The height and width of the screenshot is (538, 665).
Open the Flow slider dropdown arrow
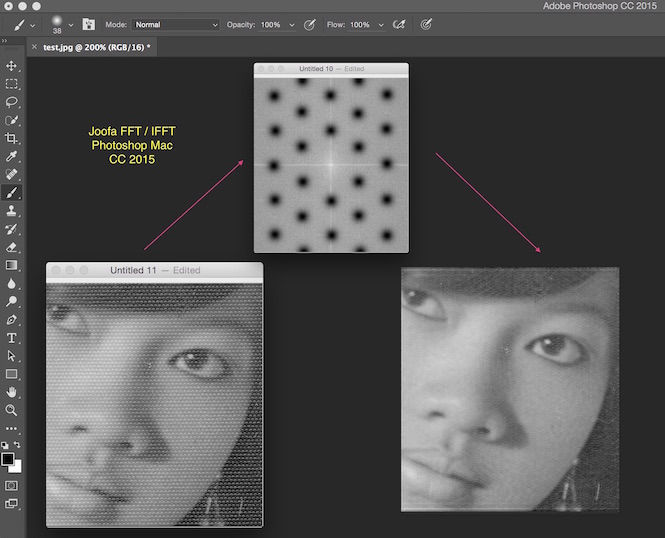click(381, 25)
